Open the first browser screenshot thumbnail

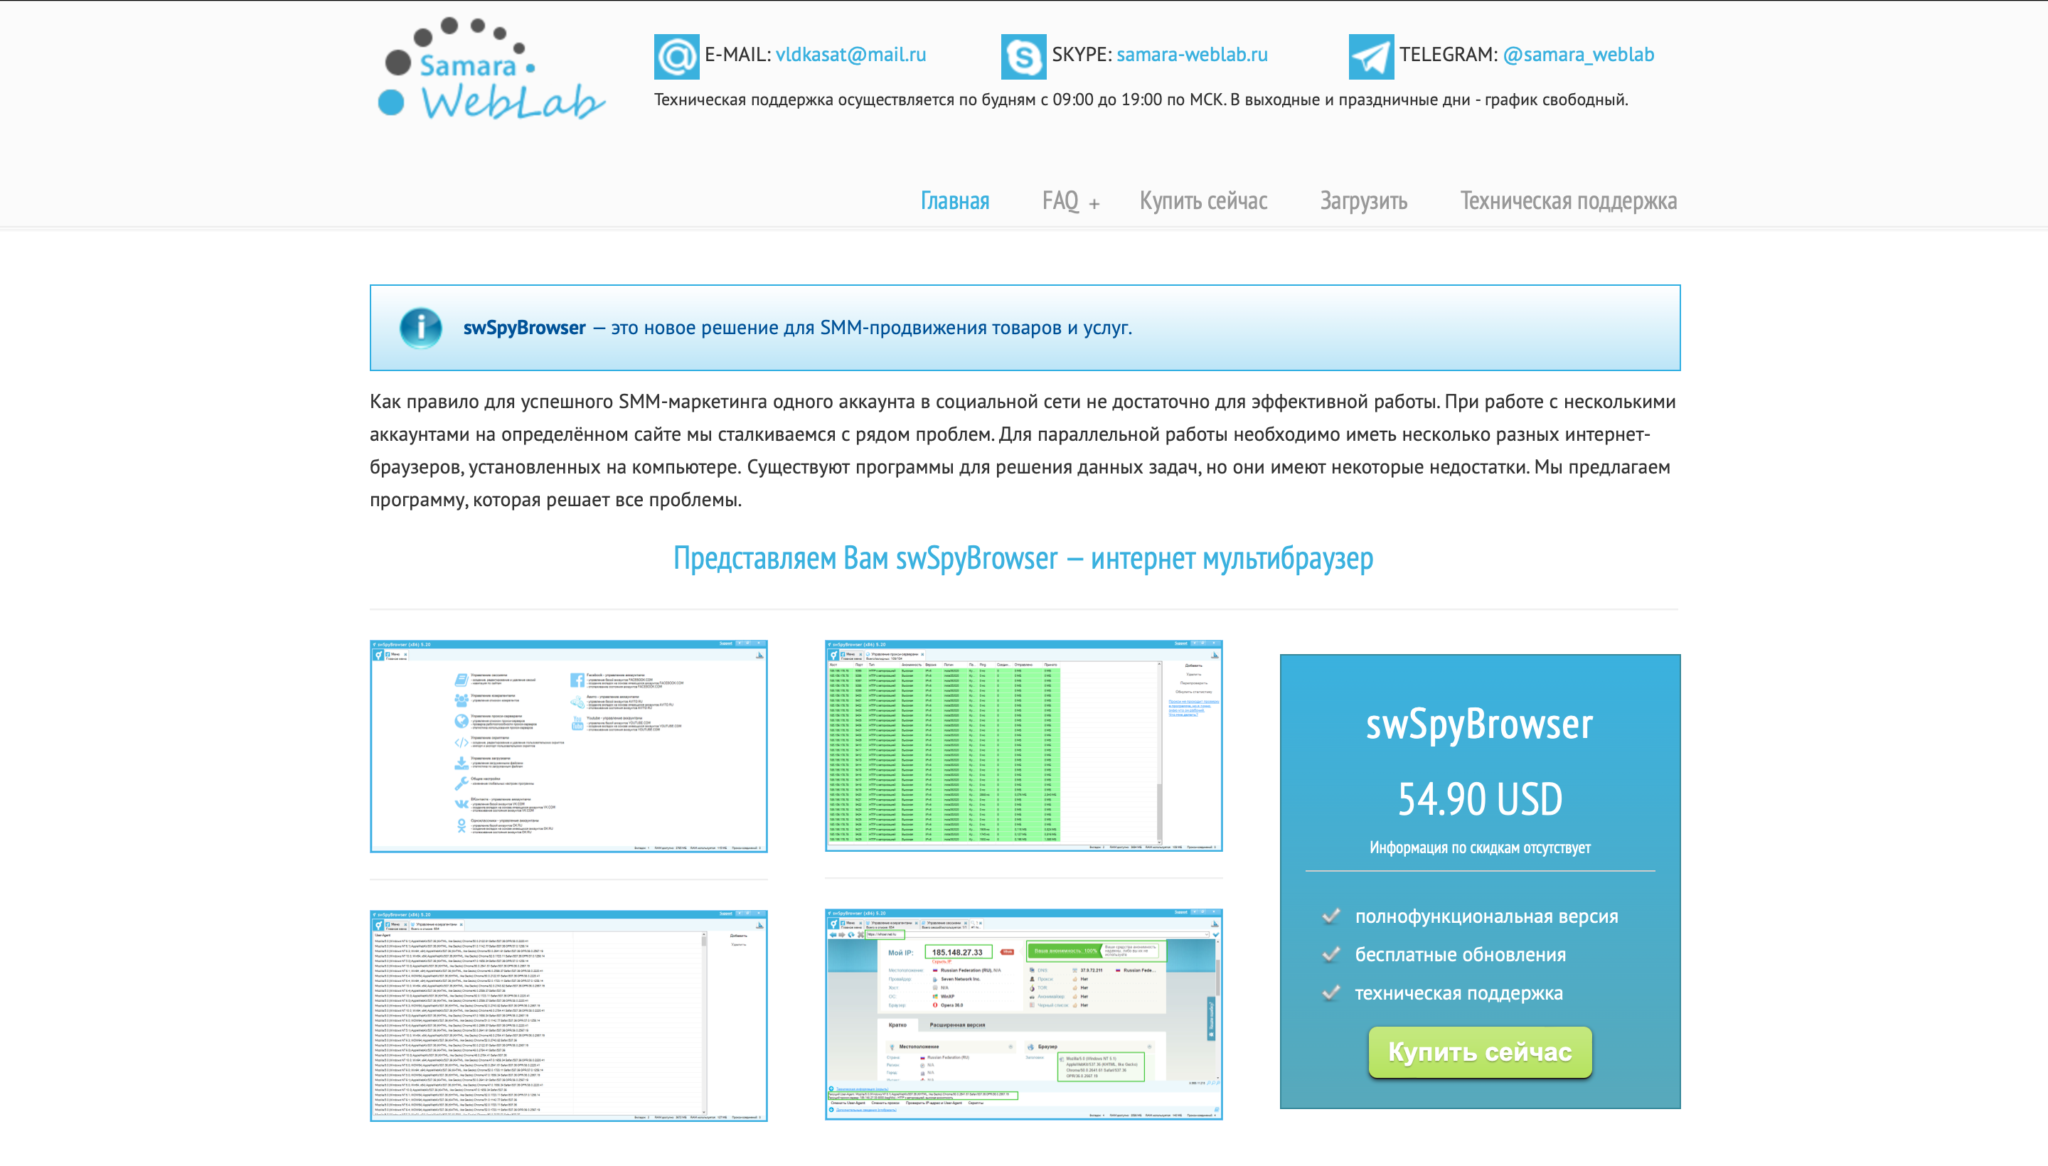click(570, 745)
